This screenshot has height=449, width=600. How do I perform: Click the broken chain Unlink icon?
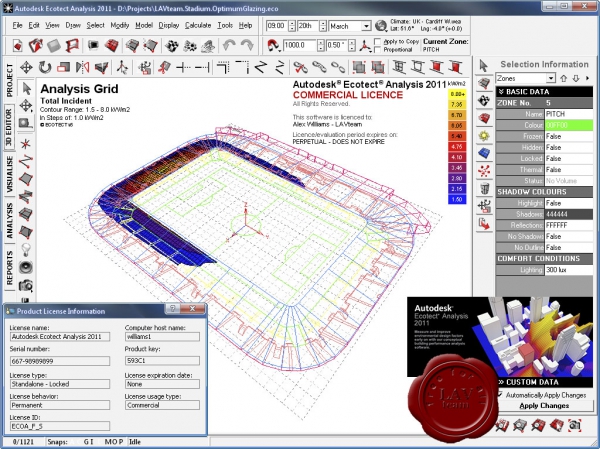click(338, 68)
